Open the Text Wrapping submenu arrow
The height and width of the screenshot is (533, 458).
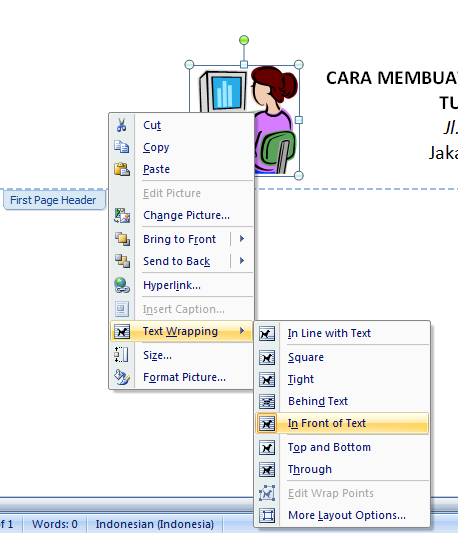(242, 331)
